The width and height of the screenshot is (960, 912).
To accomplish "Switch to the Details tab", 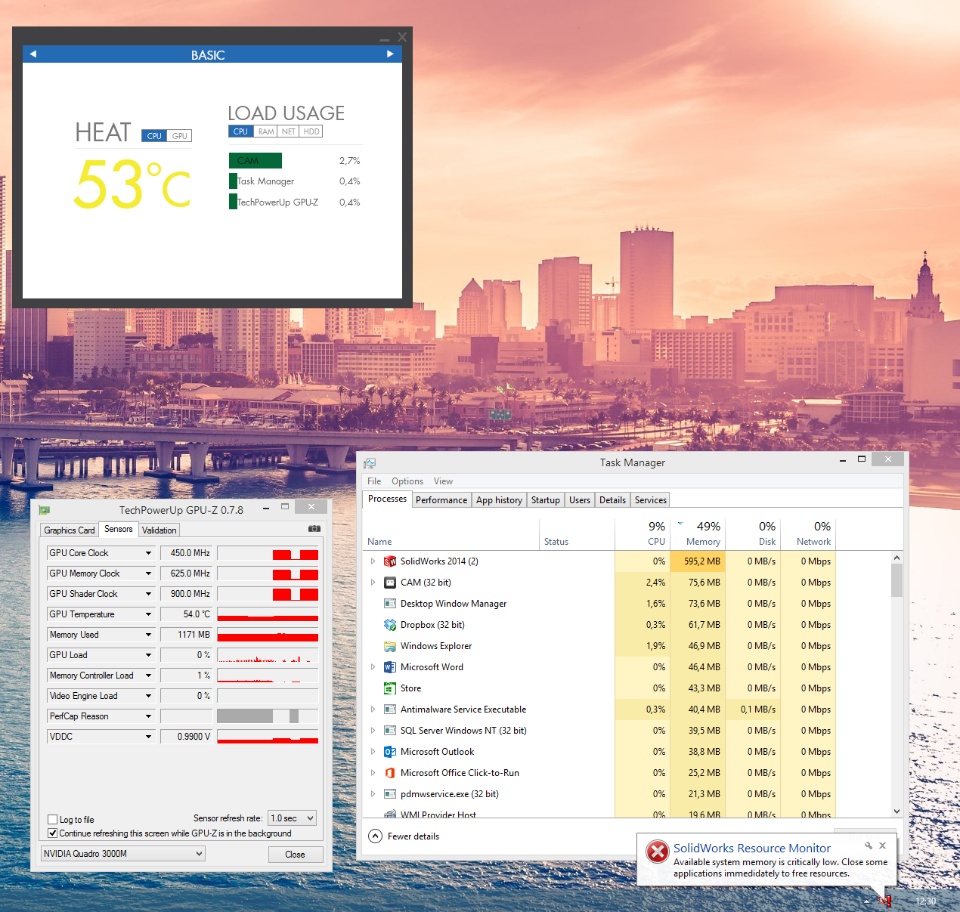I will point(612,500).
